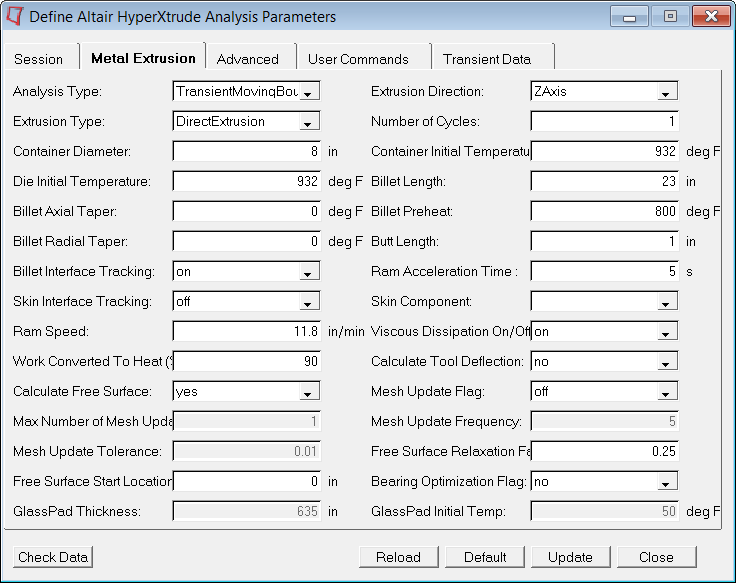This screenshot has height=583, width=736.
Task: Click the disabled GlassPad Thickness field
Action: point(246,512)
